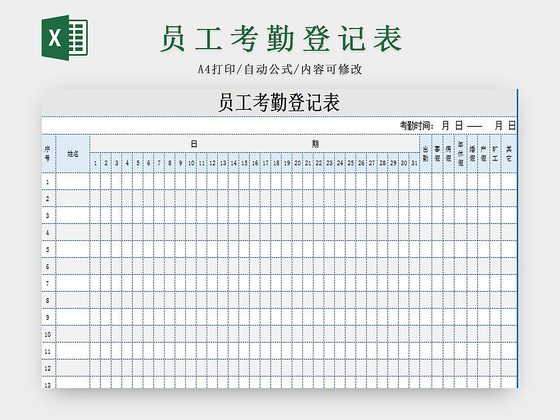The image size is (560, 420).
Task: Click date header 10 in the date row
Action: [191, 163]
